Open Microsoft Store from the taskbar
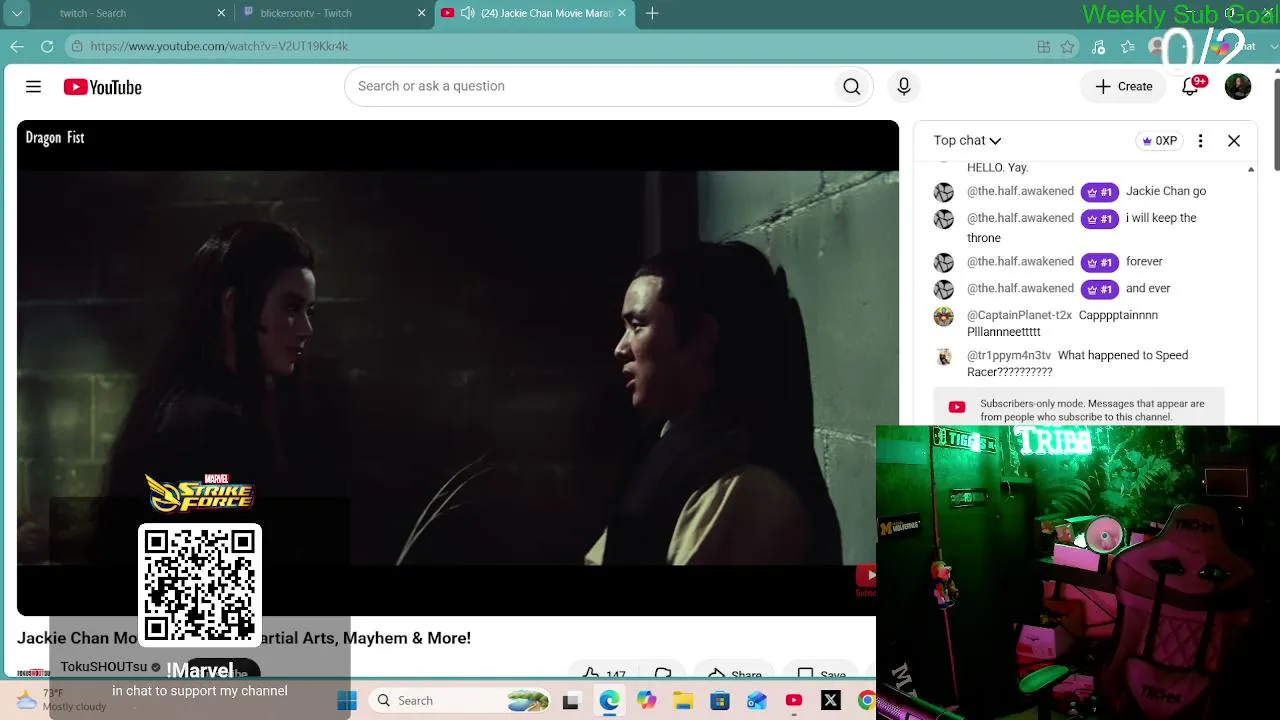This screenshot has width=1280, height=720. (720, 701)
